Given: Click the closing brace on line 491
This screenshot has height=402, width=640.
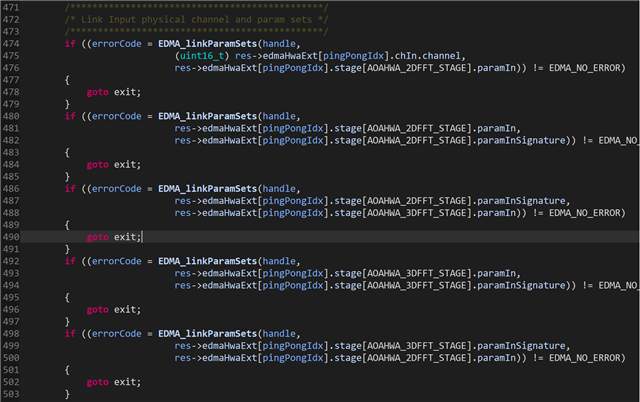Looking at the screenshot, I should tap(67, 249).
